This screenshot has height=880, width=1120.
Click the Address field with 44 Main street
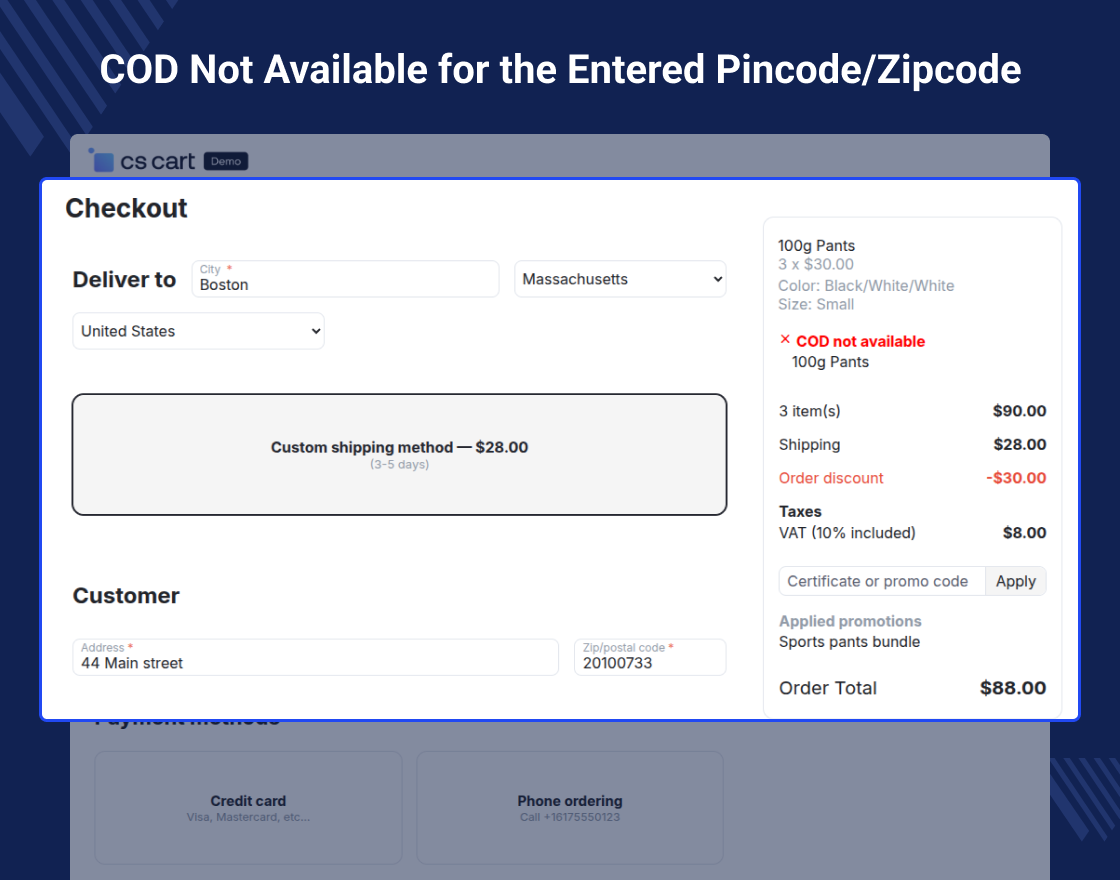315,657
